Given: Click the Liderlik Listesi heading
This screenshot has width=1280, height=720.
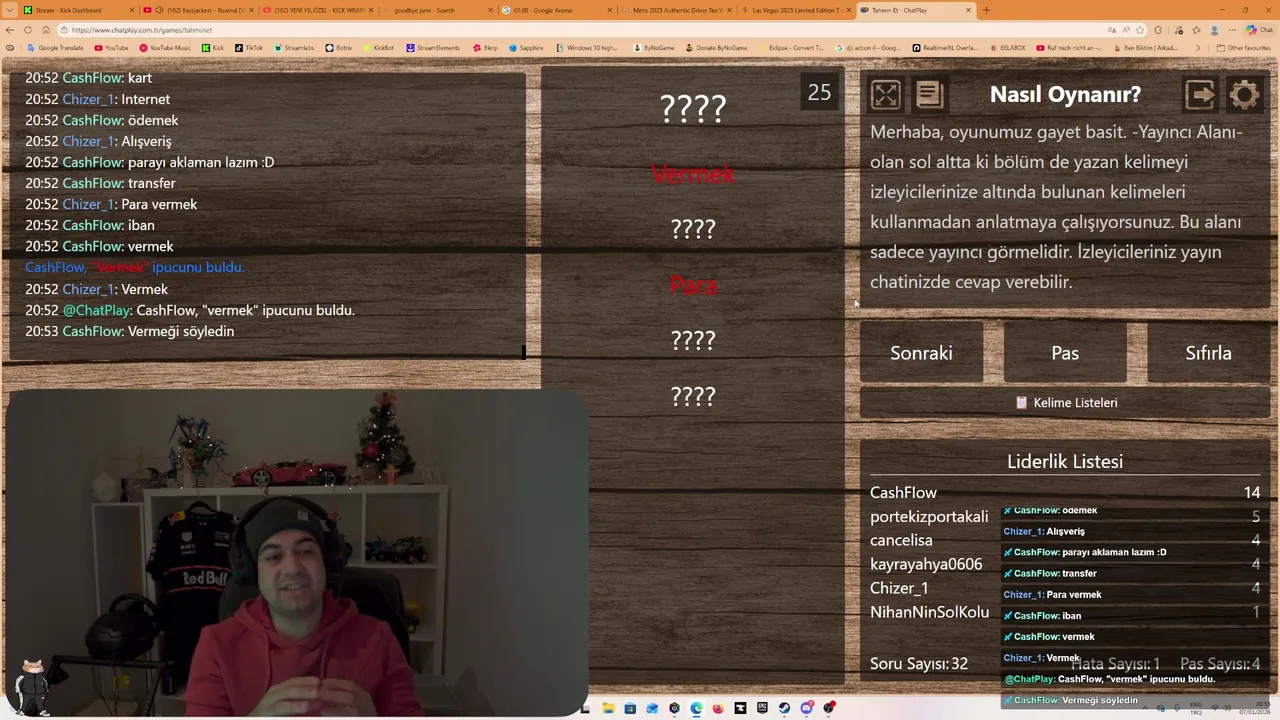Looking at the screenshot, I should pyautogui.click(x=1065, y=461).
